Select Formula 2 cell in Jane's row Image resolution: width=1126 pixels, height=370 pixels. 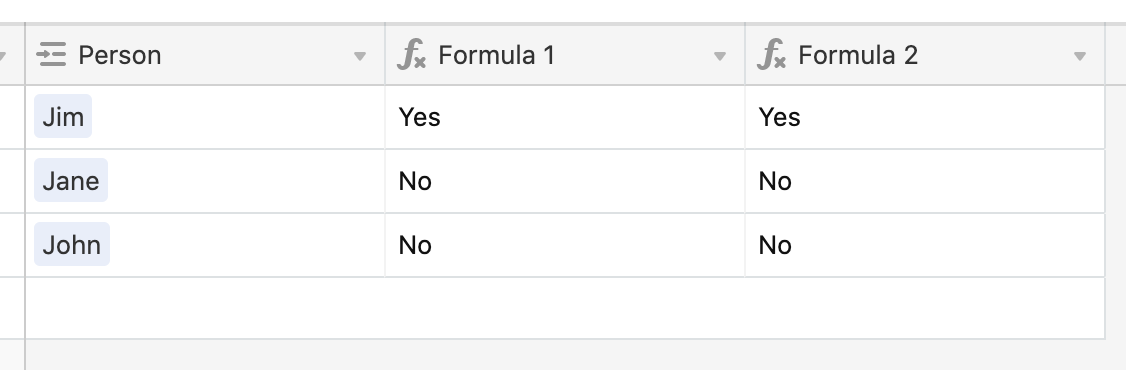(x=925, y=181)
